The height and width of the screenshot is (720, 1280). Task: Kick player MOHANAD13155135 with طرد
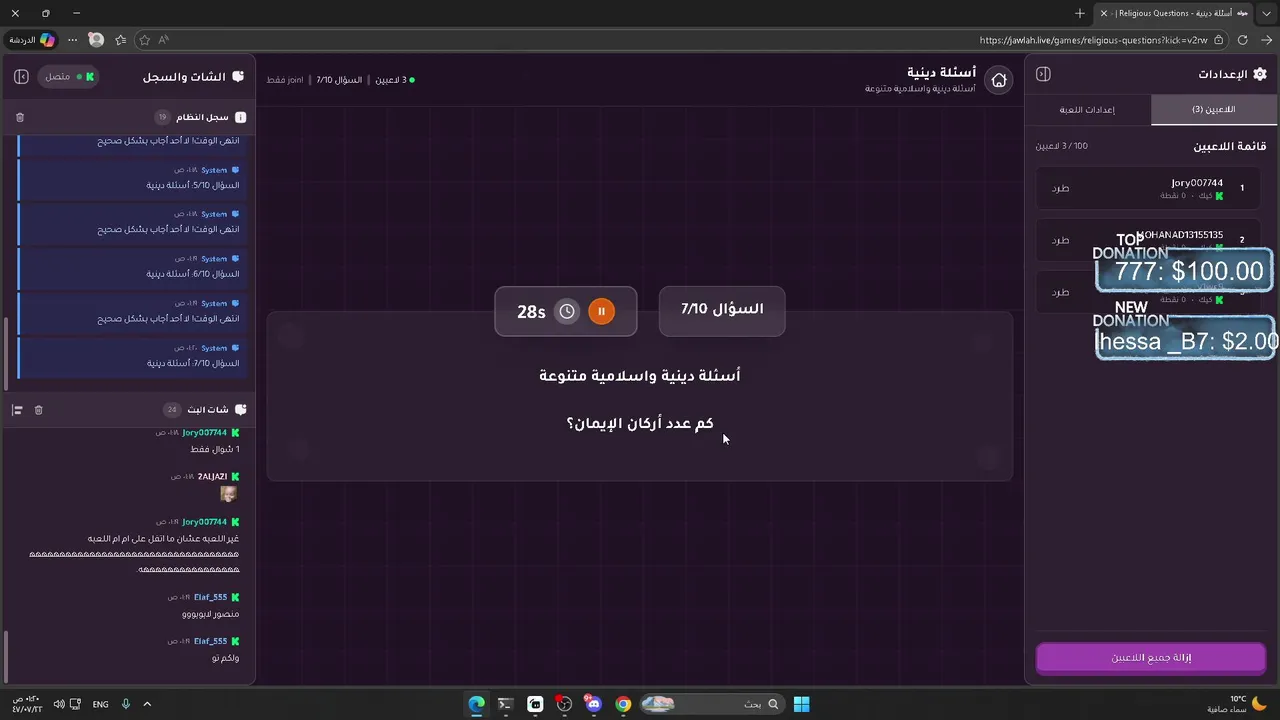point(1060,240)
